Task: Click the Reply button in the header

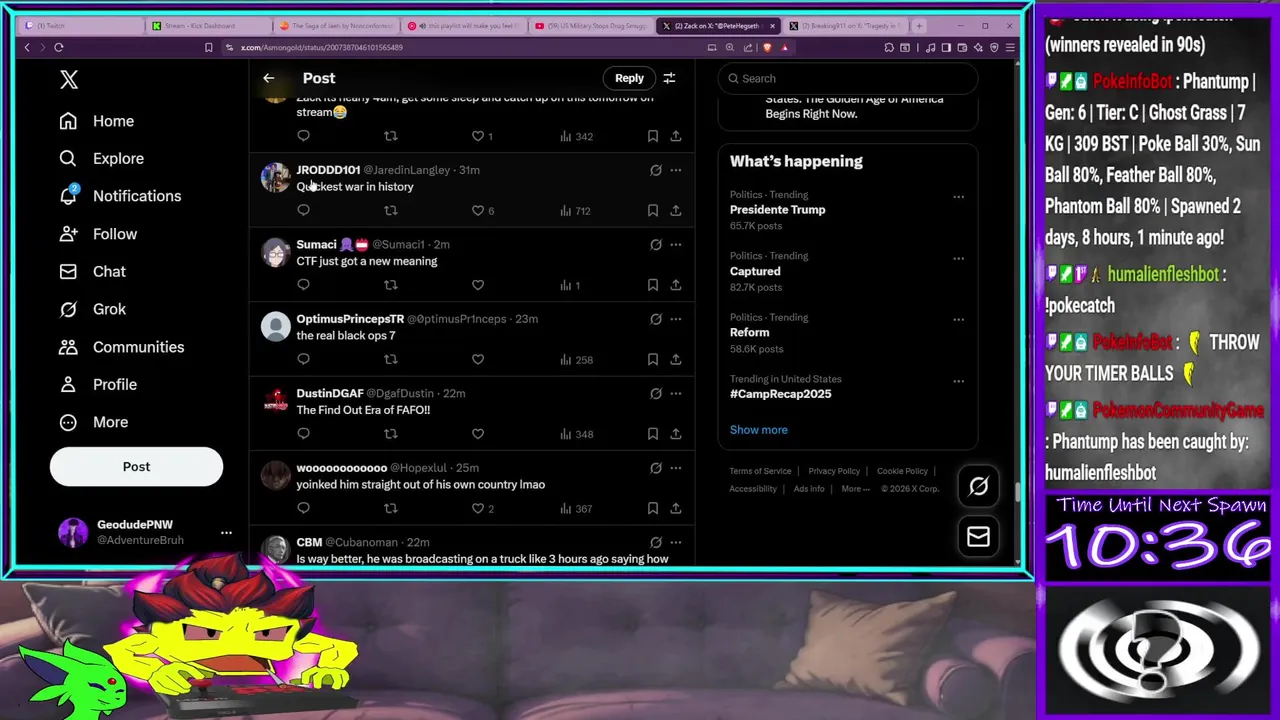Action: coord(629,78)
